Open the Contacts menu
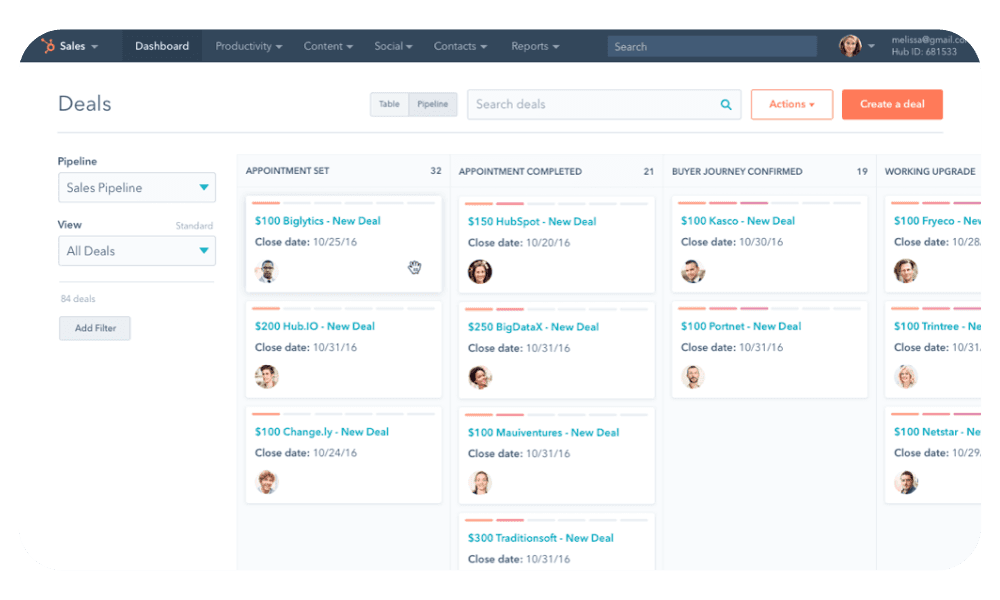This screenshot has height=600, width=1000. pyautogui.click(x=460, y=46)
